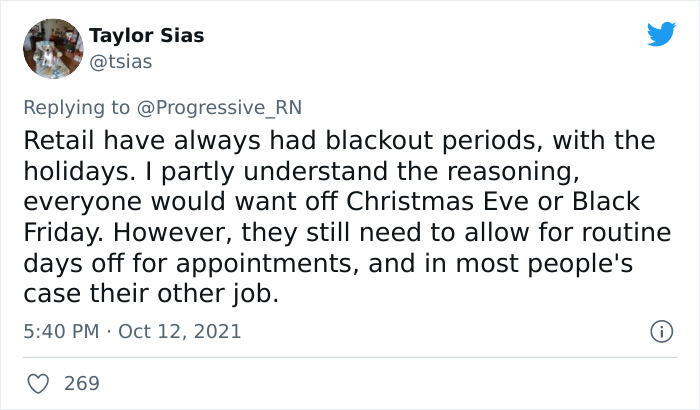The width and height of the screenshot is (700, 410).
Task: Open the Twitter bird logo
Action: point(661,34)
